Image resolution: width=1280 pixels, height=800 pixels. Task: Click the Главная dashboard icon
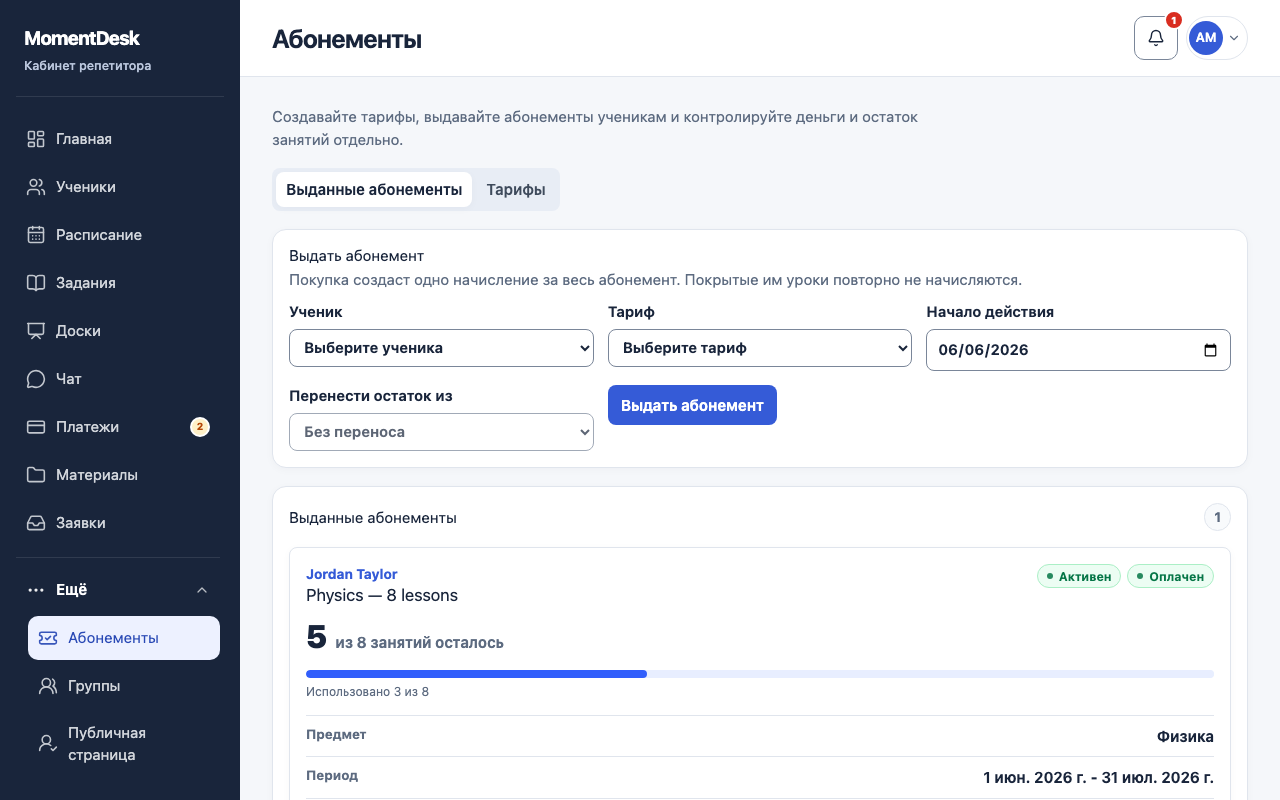(36, 139)
